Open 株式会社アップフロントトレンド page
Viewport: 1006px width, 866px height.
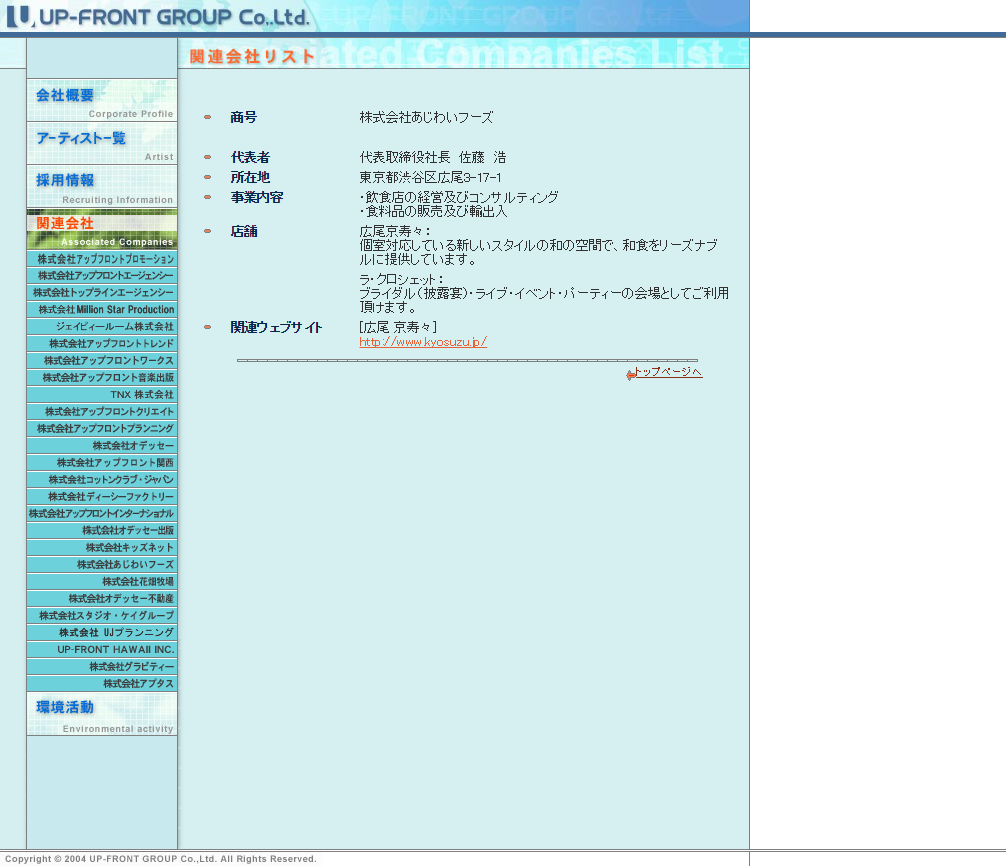click(102, 344)
